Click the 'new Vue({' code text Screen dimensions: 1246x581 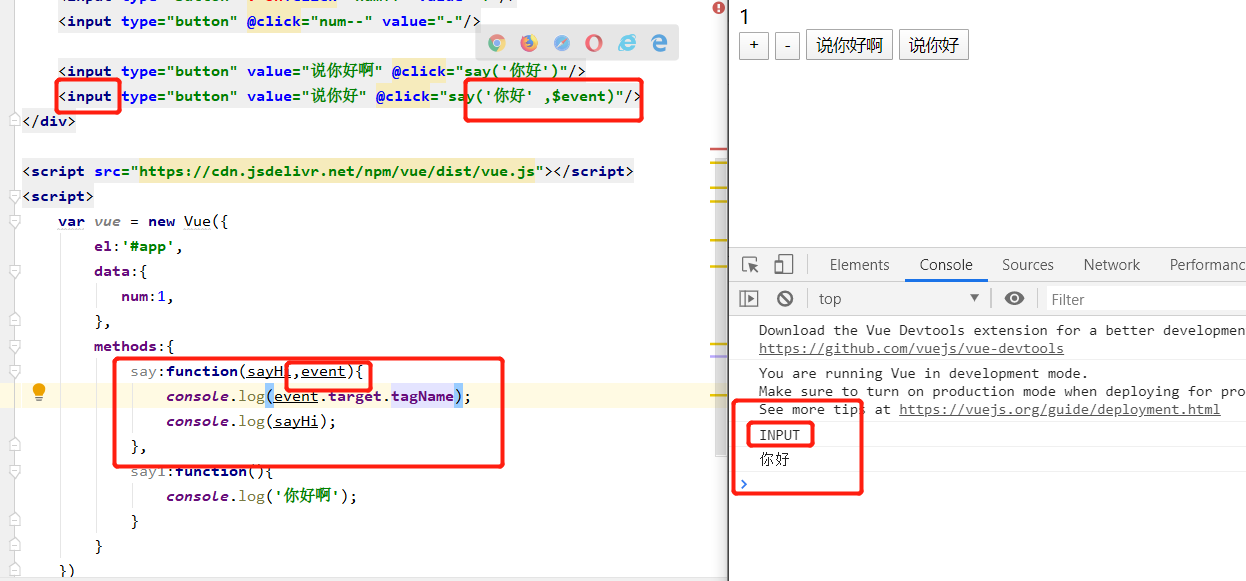click(x=188, y=221)
